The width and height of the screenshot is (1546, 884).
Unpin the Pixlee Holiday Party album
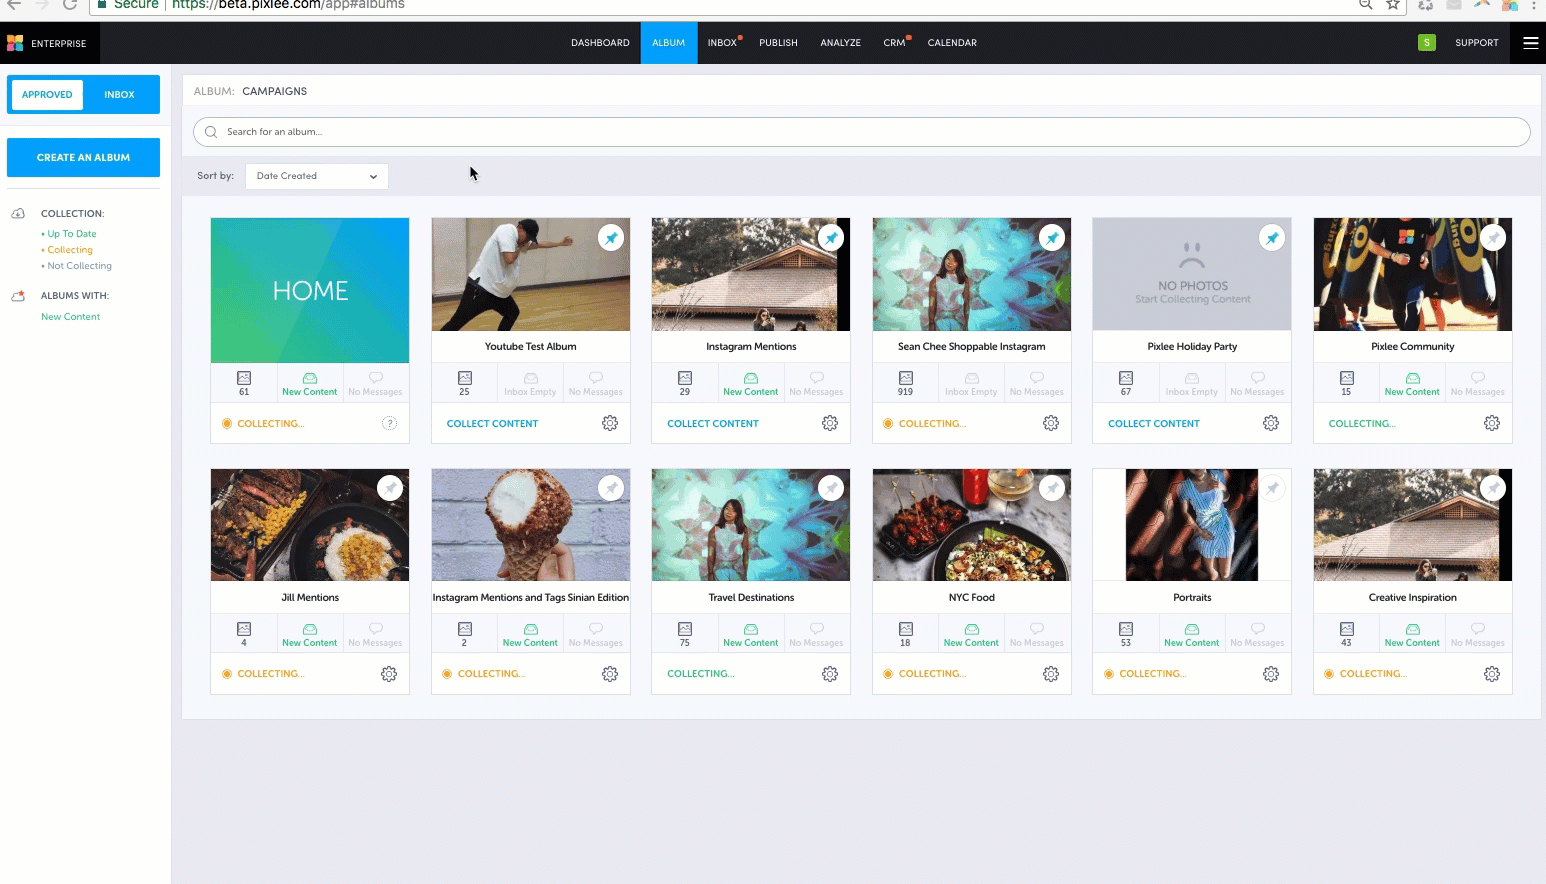coord(1271,238)
